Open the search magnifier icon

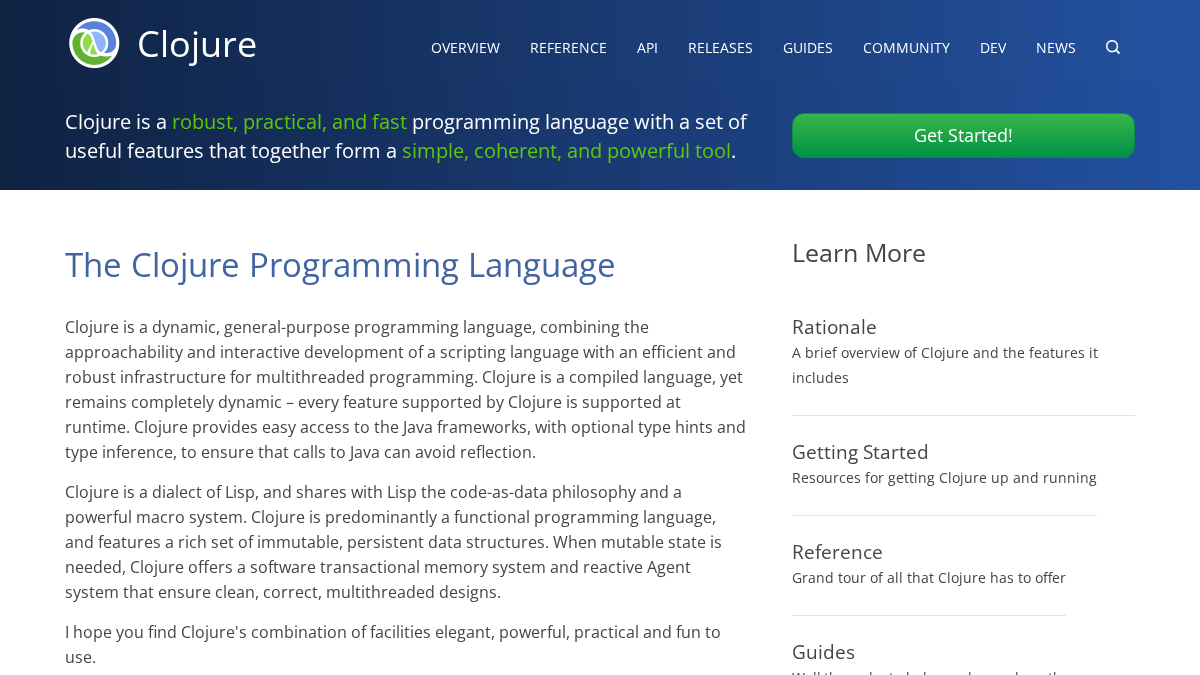pos(1113,47)
